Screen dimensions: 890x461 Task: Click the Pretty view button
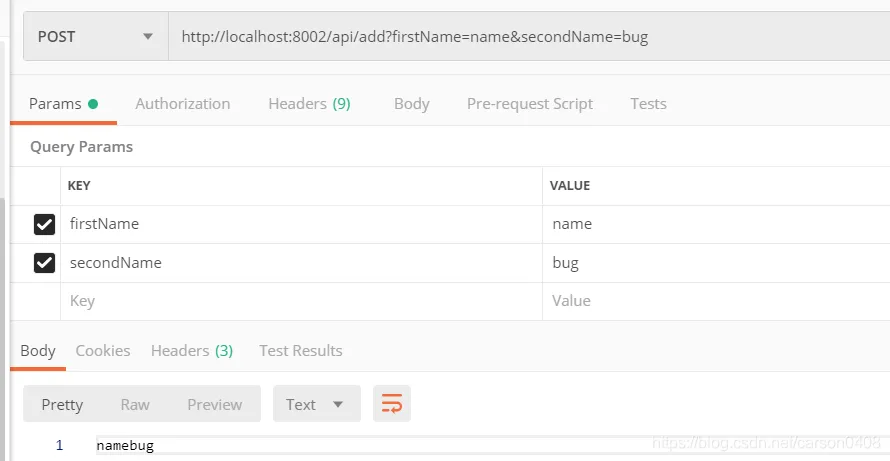click(62, 404)
